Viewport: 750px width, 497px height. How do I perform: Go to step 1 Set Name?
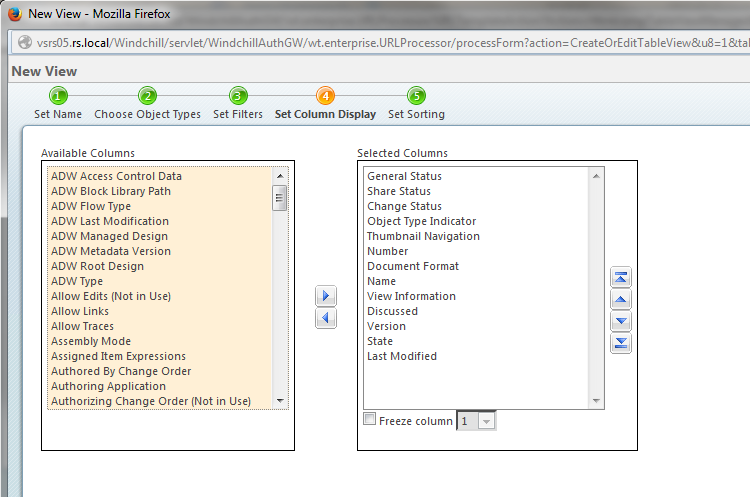[58, 103]
